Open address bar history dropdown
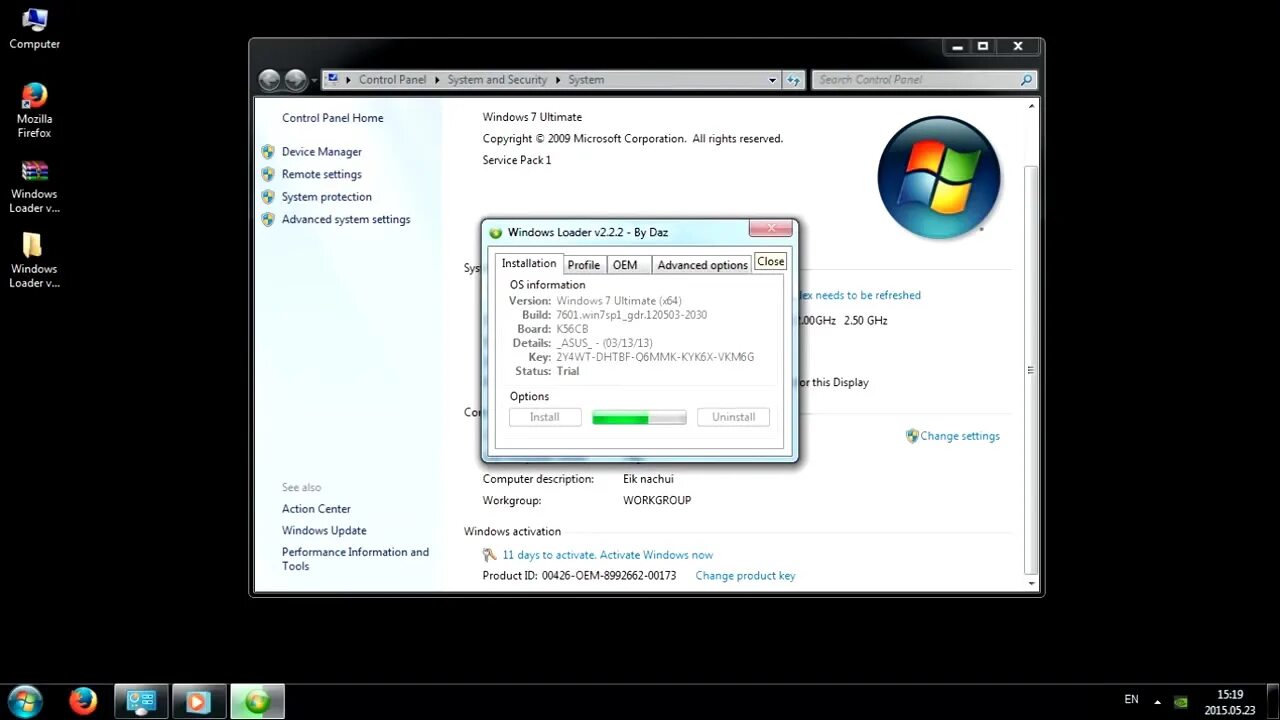 click(x=772, y=80)
